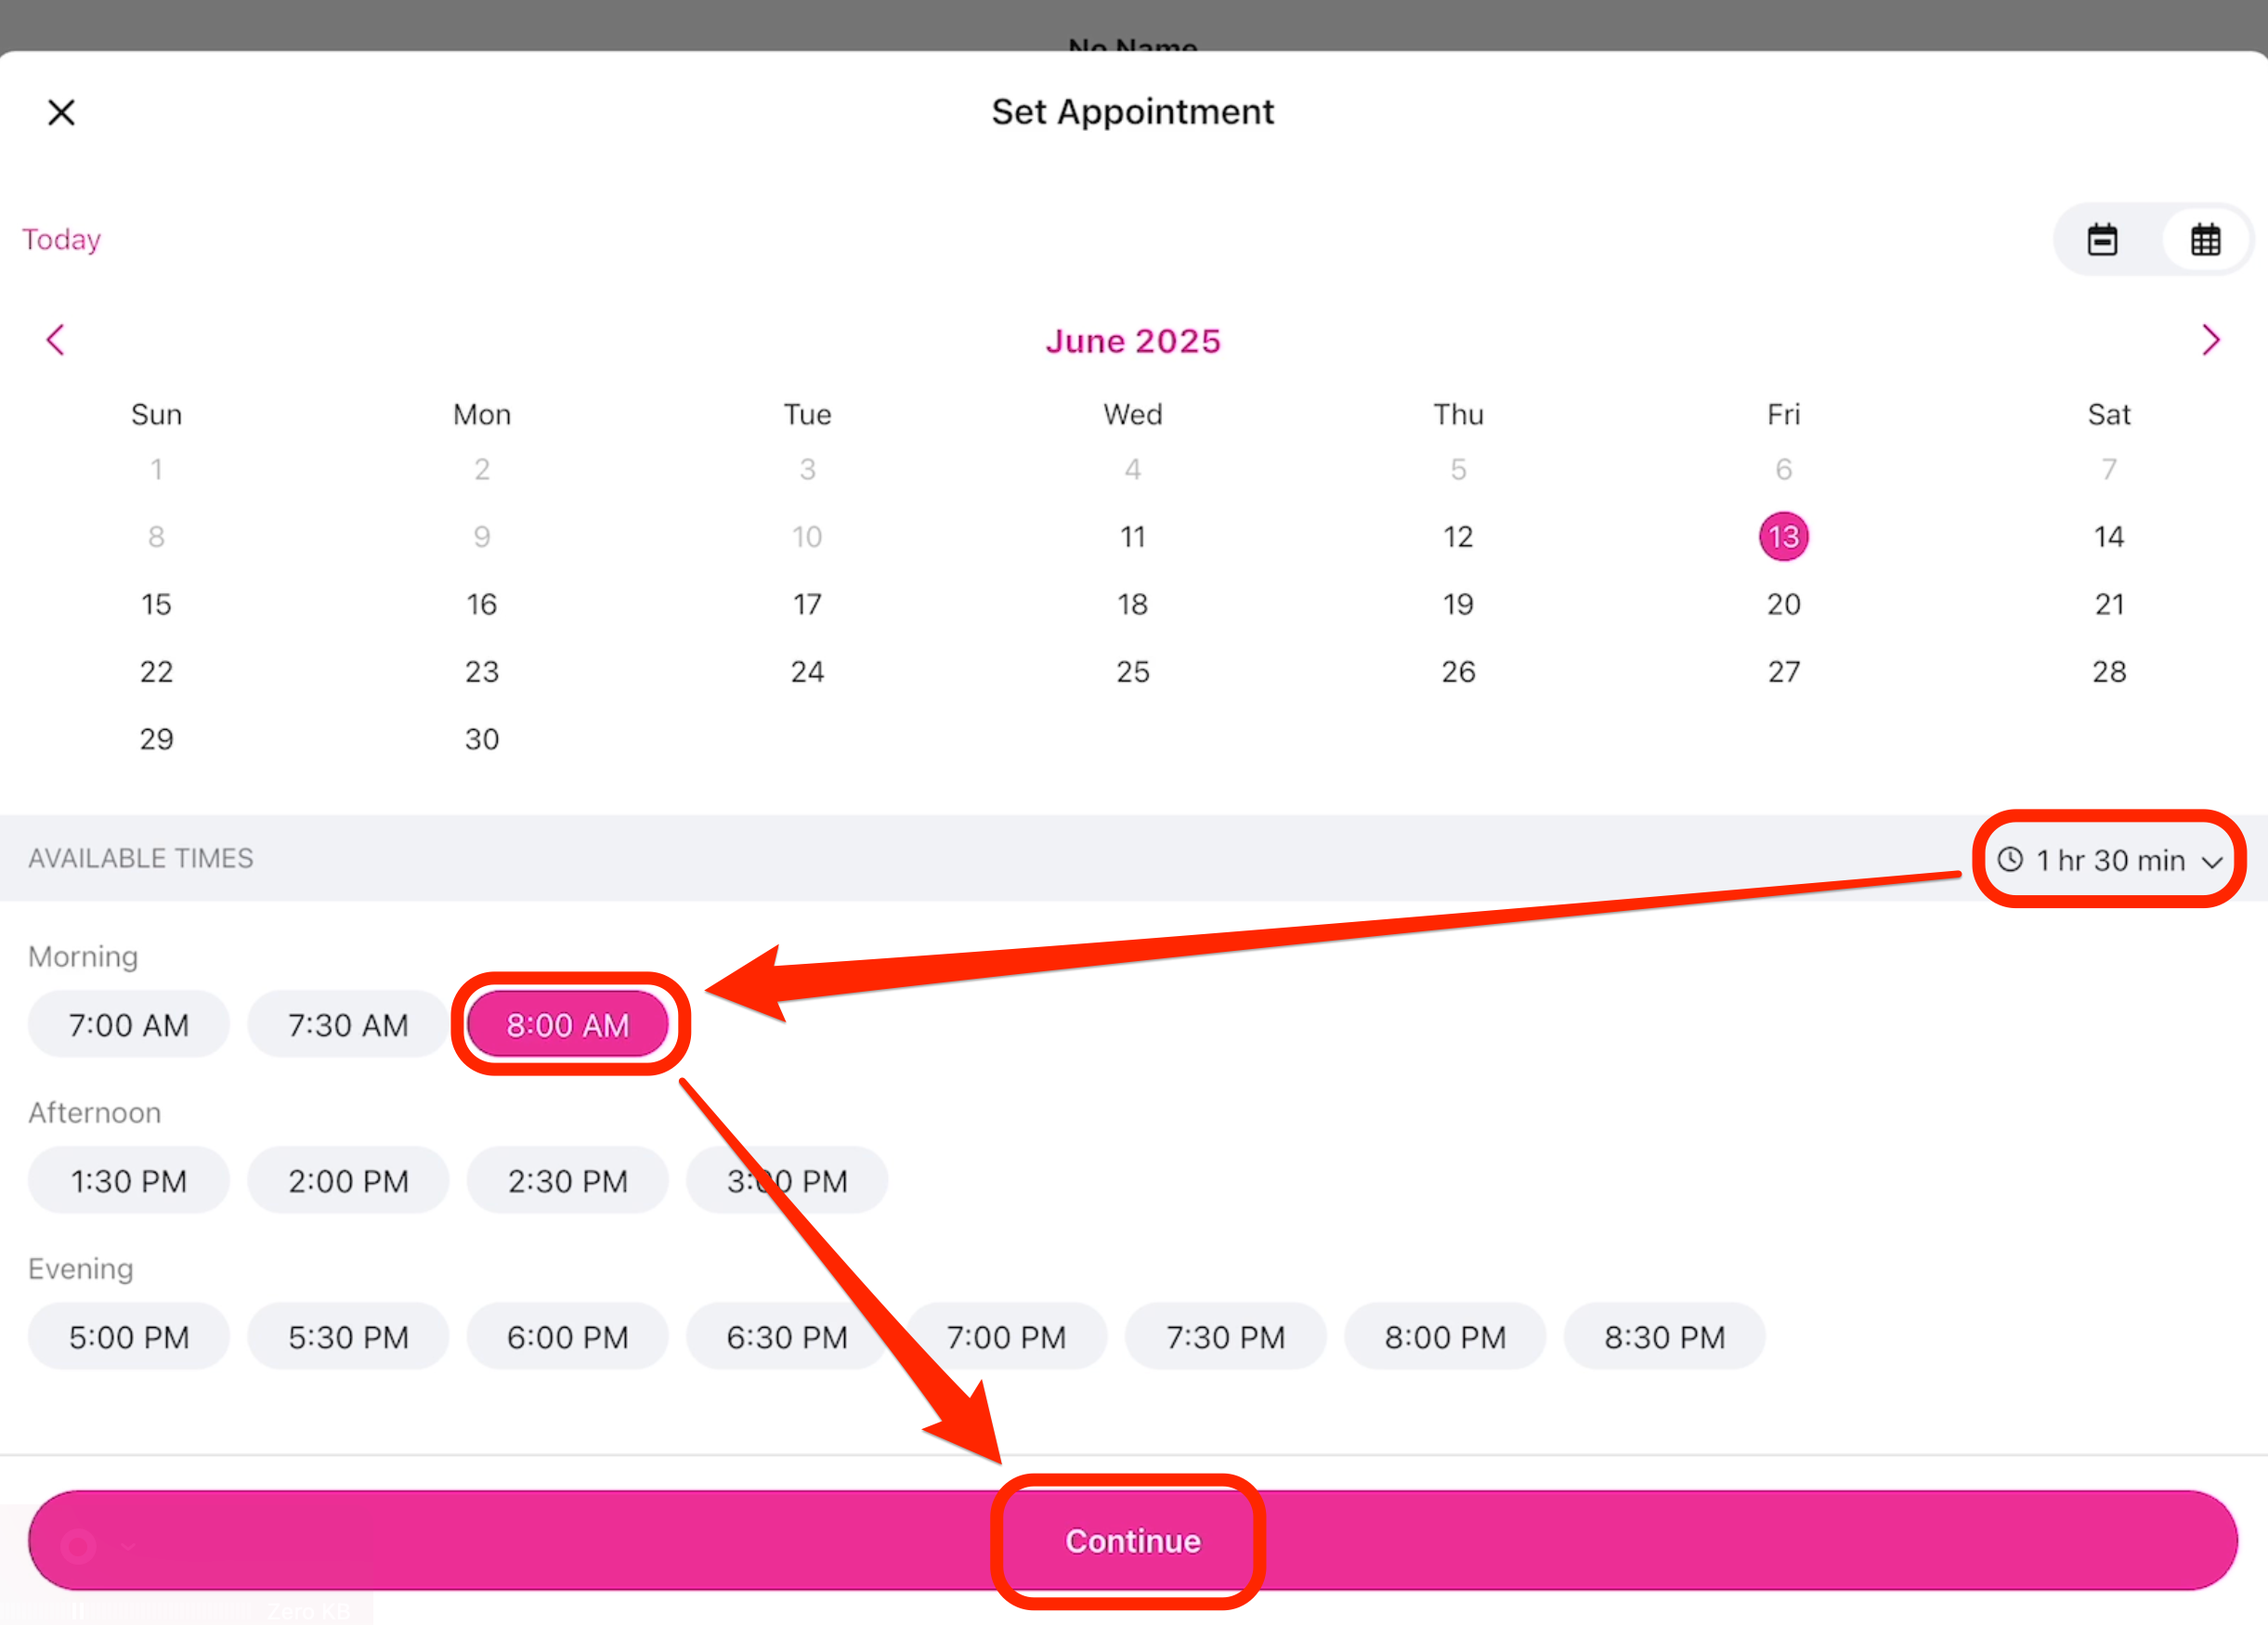The width and height of the screenshot is (2268, 1625).
Task: Select the 7:00 AM time slot
Action: (129, 1025)
